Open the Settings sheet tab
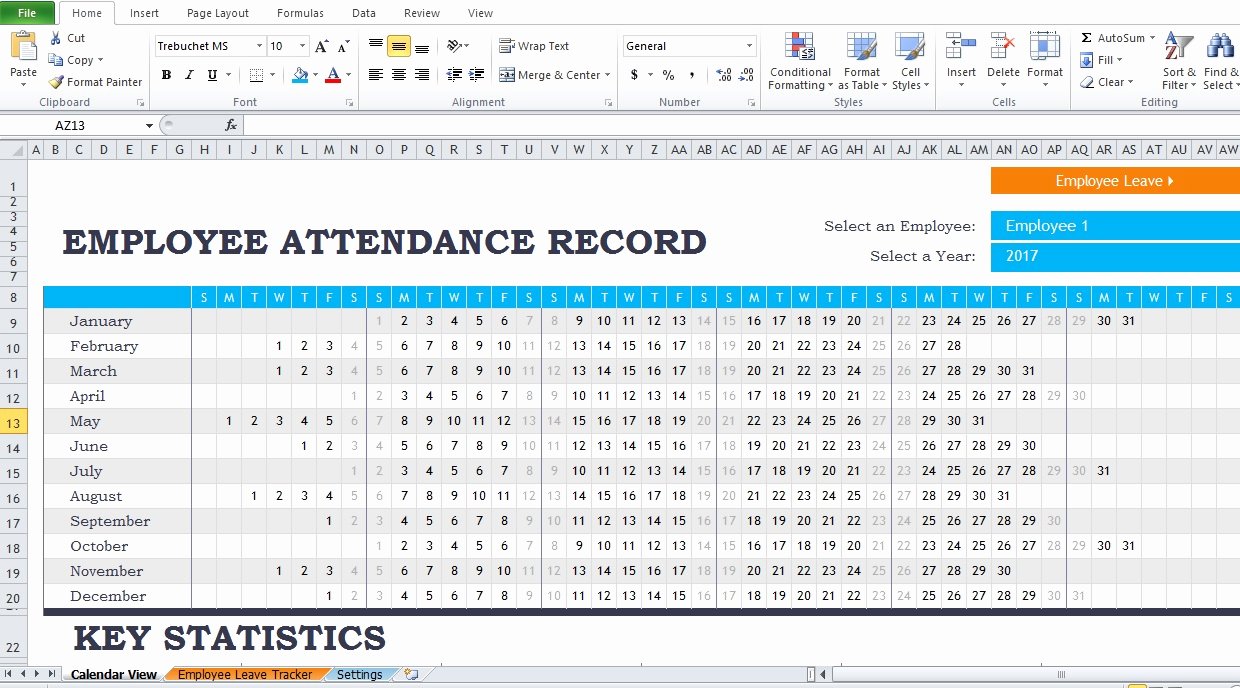The width and height of the screenshot is (1240, 688). coord(360,675)
